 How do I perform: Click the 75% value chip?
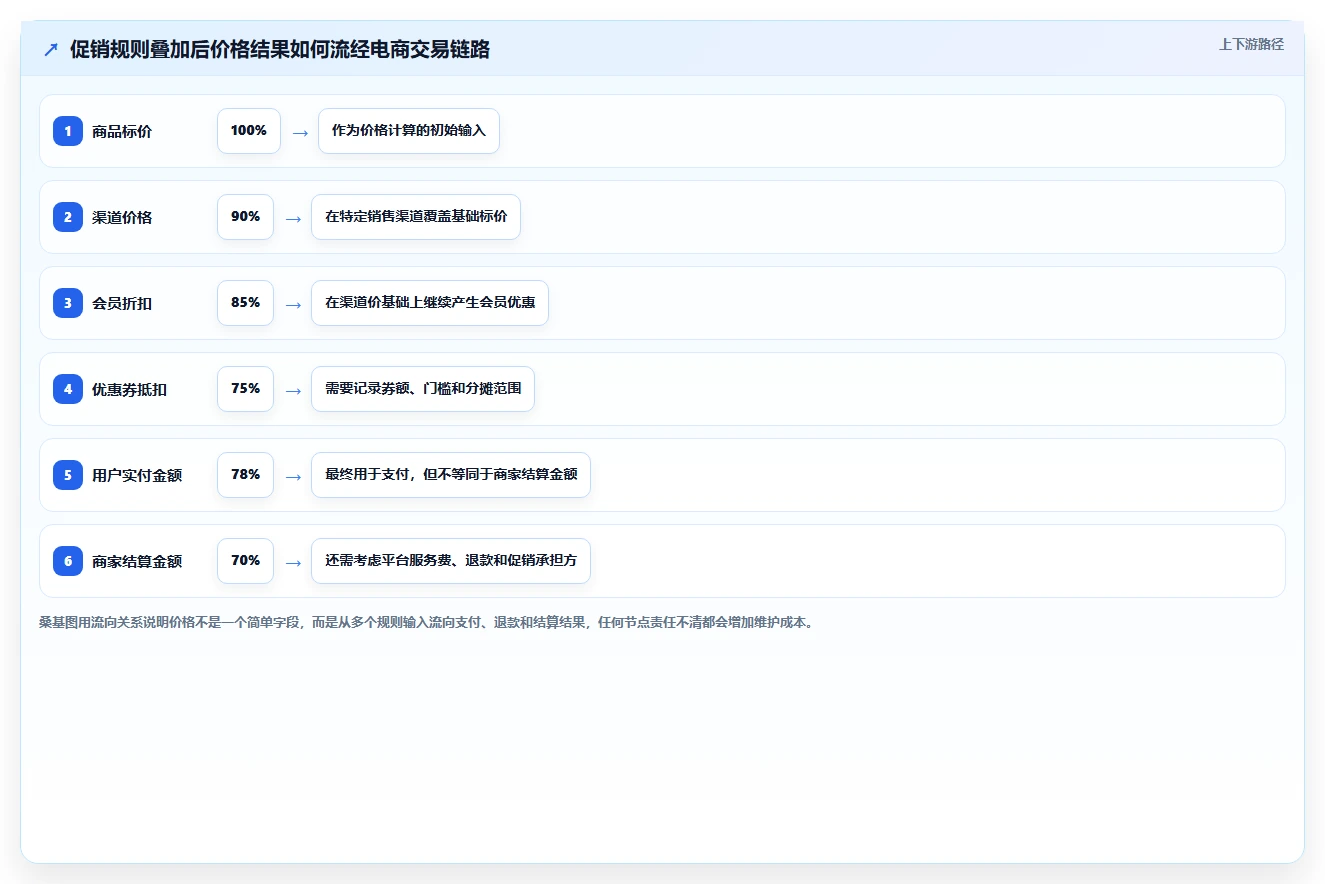[x=245, y=389]
